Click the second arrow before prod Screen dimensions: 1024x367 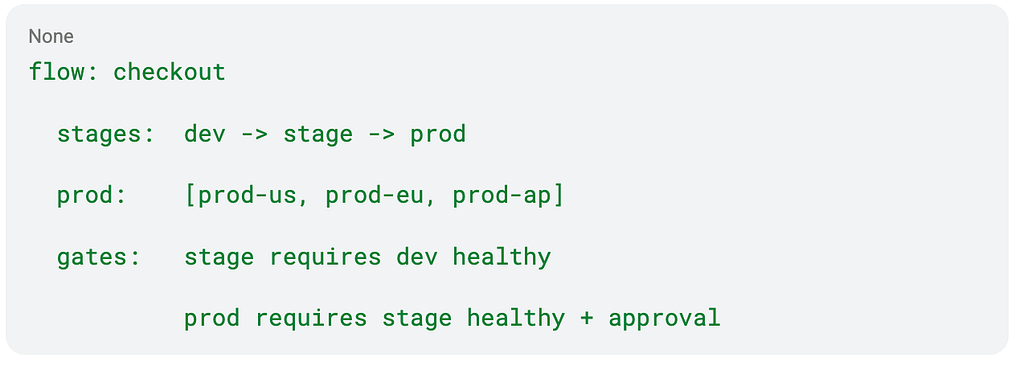(x=381, y=134)
